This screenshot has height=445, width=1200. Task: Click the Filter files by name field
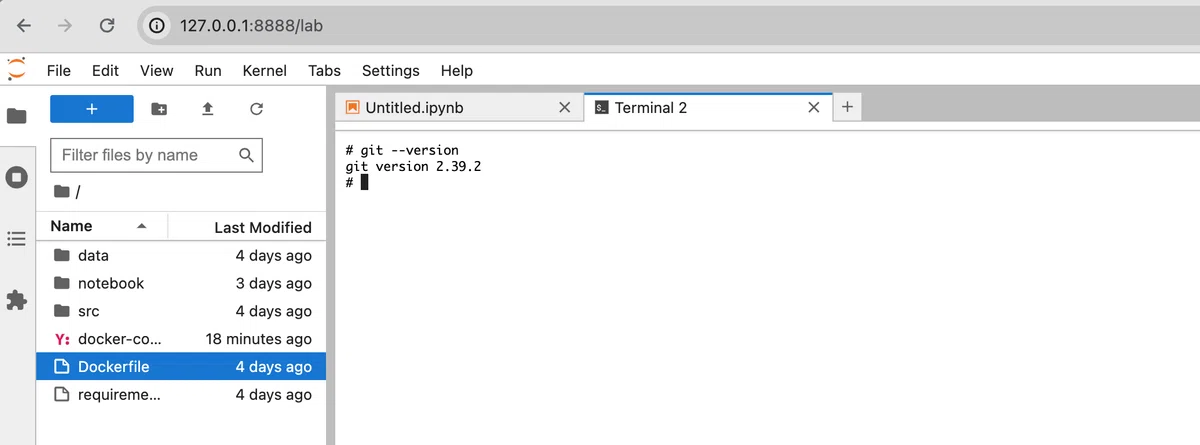pos(156,155)
